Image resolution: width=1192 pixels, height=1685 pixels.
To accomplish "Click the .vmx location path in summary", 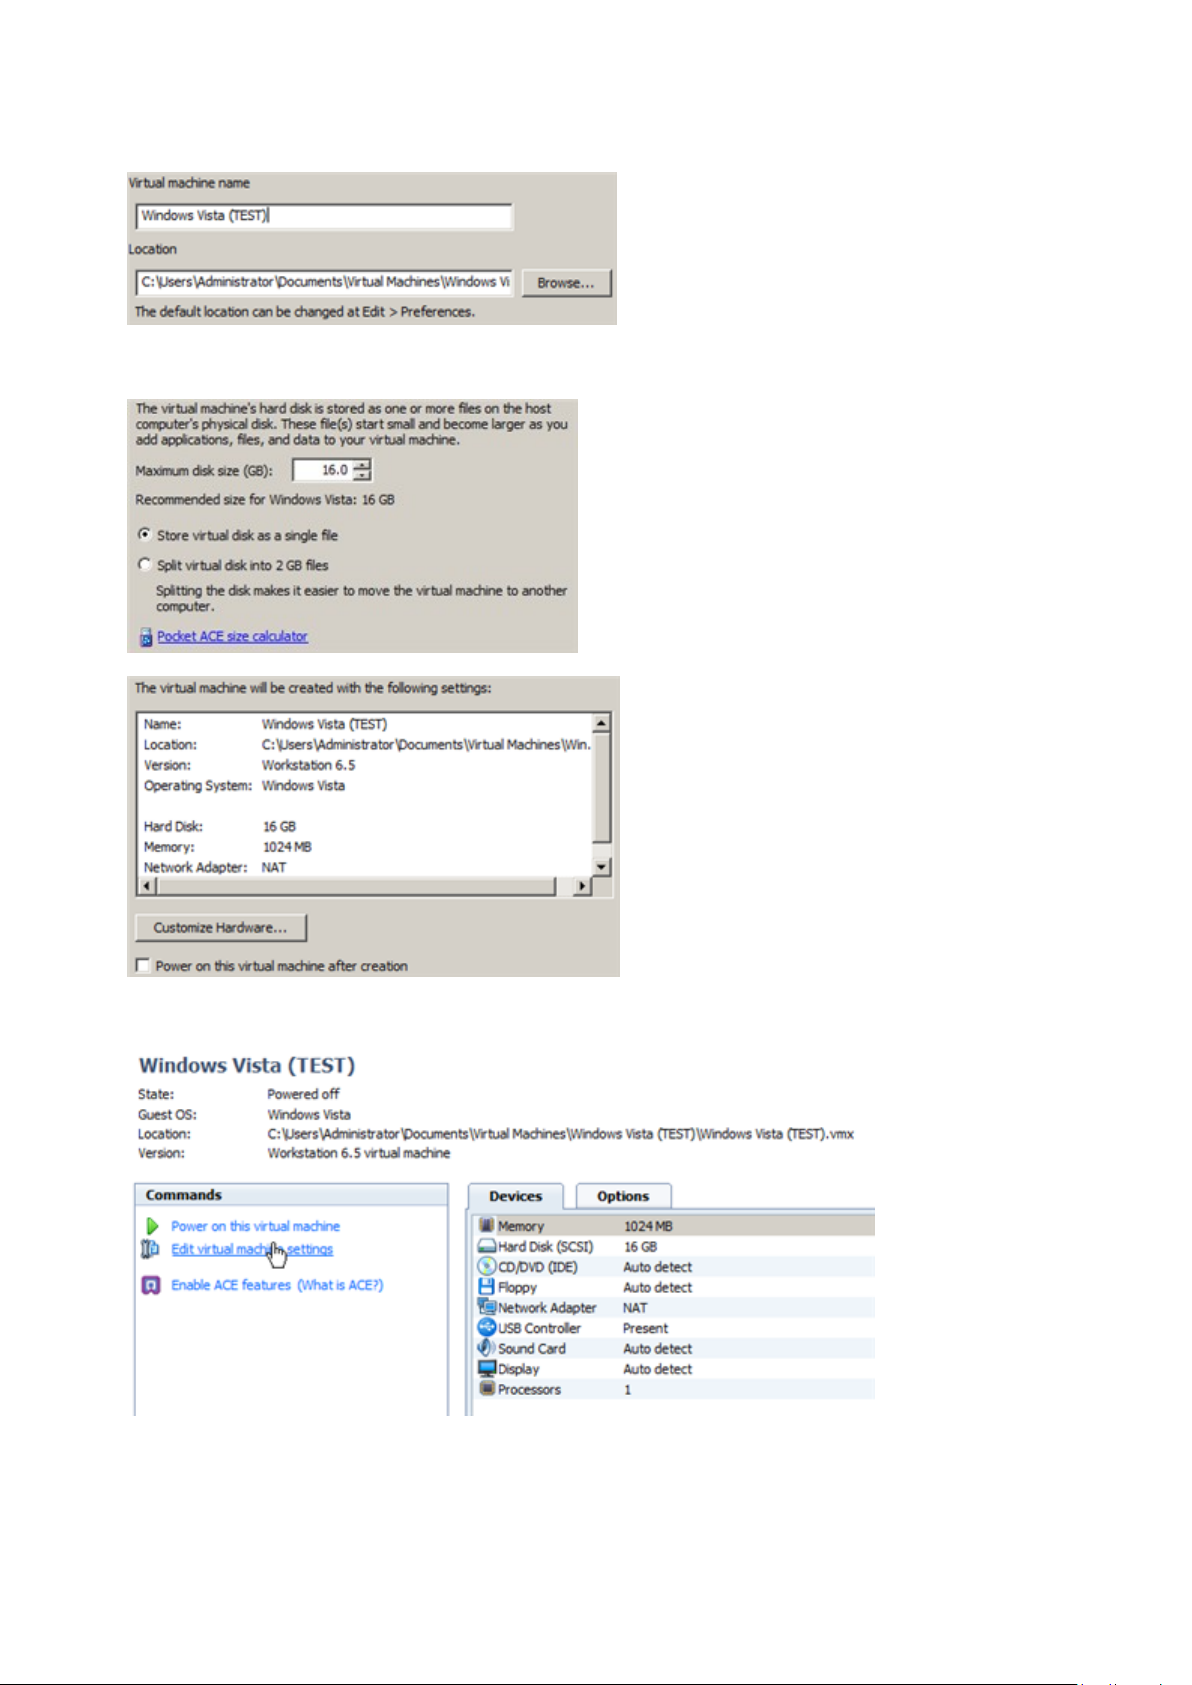I will pyautogui.click(x=560, y=1134).
